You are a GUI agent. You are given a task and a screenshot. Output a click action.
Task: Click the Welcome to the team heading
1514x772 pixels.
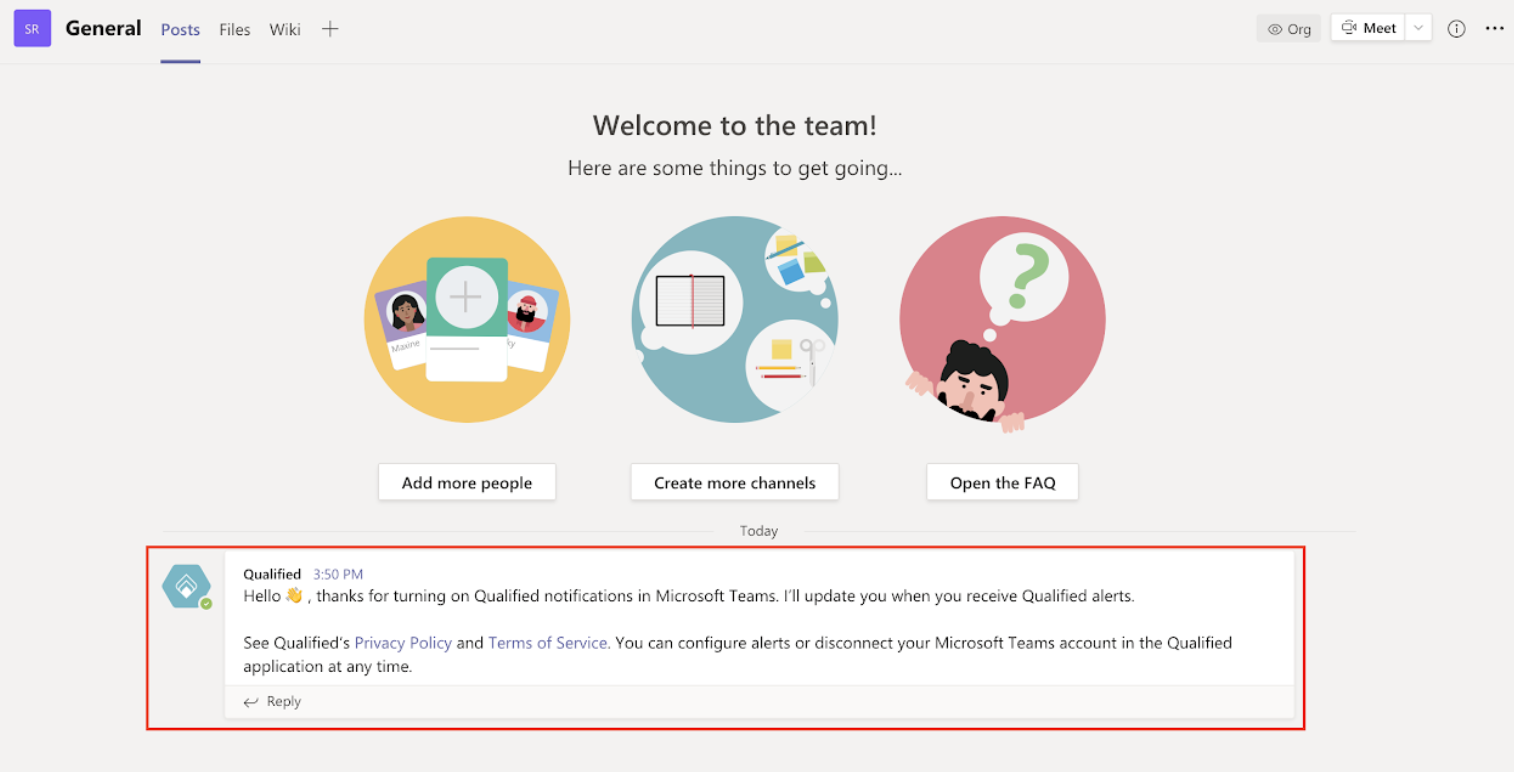pyautogui.click(x=735, y=125)
